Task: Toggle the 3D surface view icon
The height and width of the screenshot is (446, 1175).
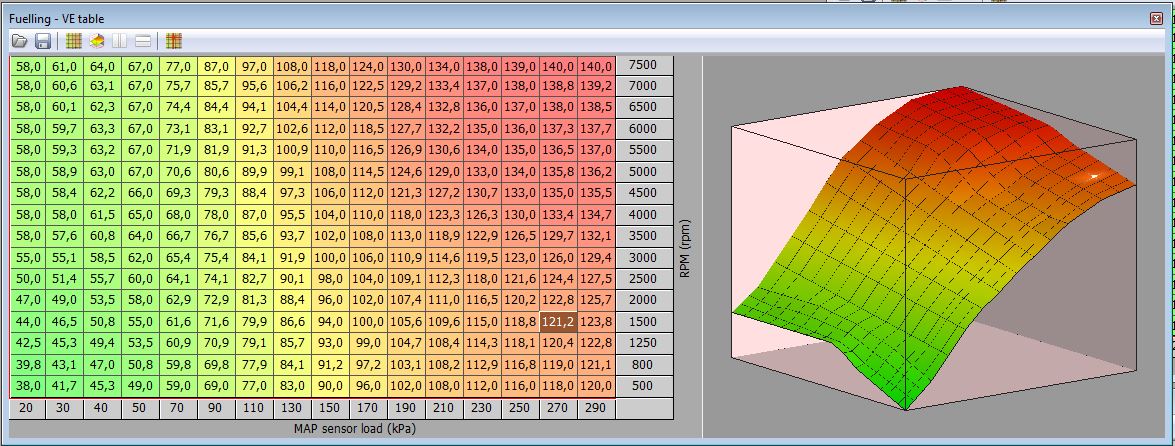Action: pyautogui.click(x=97, y=41)
